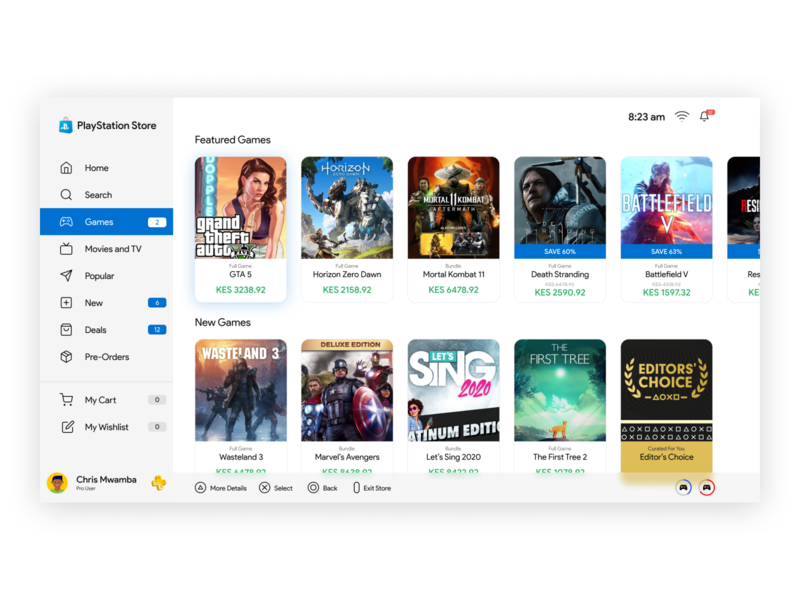Image resolution: width=800 pixels, height=600 pixels.
Task: Click the Home house icon
Action: tap(66, 168)
